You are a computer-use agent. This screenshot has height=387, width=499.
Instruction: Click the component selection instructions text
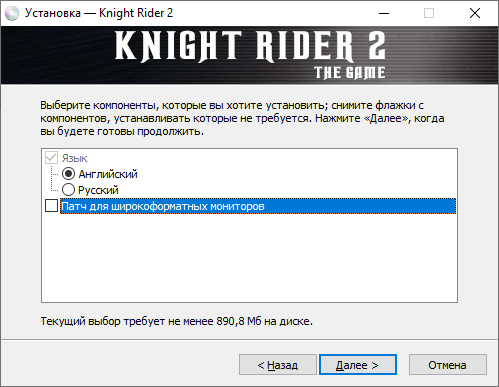click(x=242, y=118)
